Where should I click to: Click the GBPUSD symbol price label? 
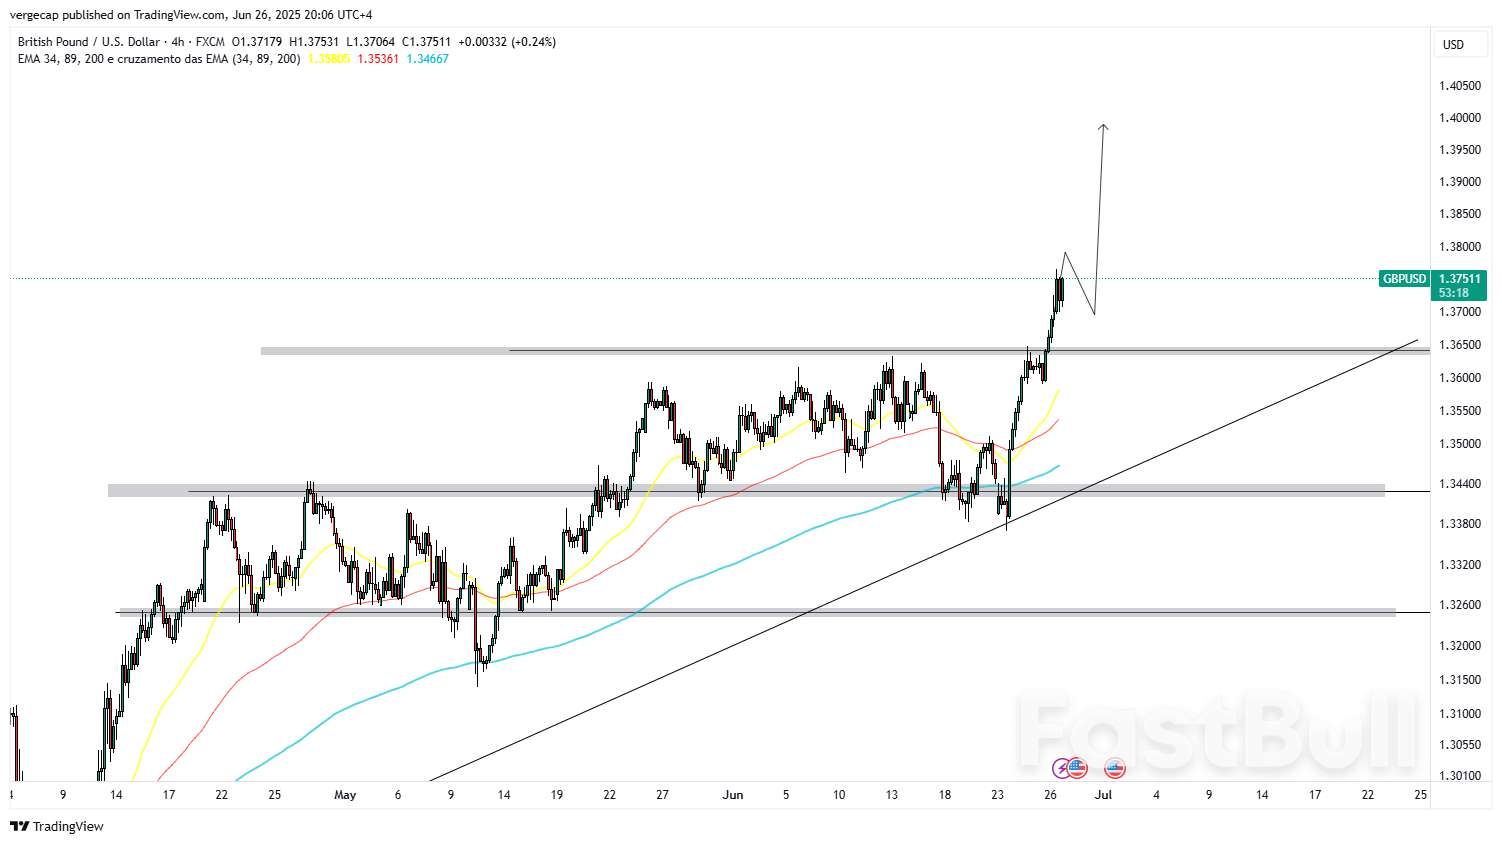tap(1404, 279)
